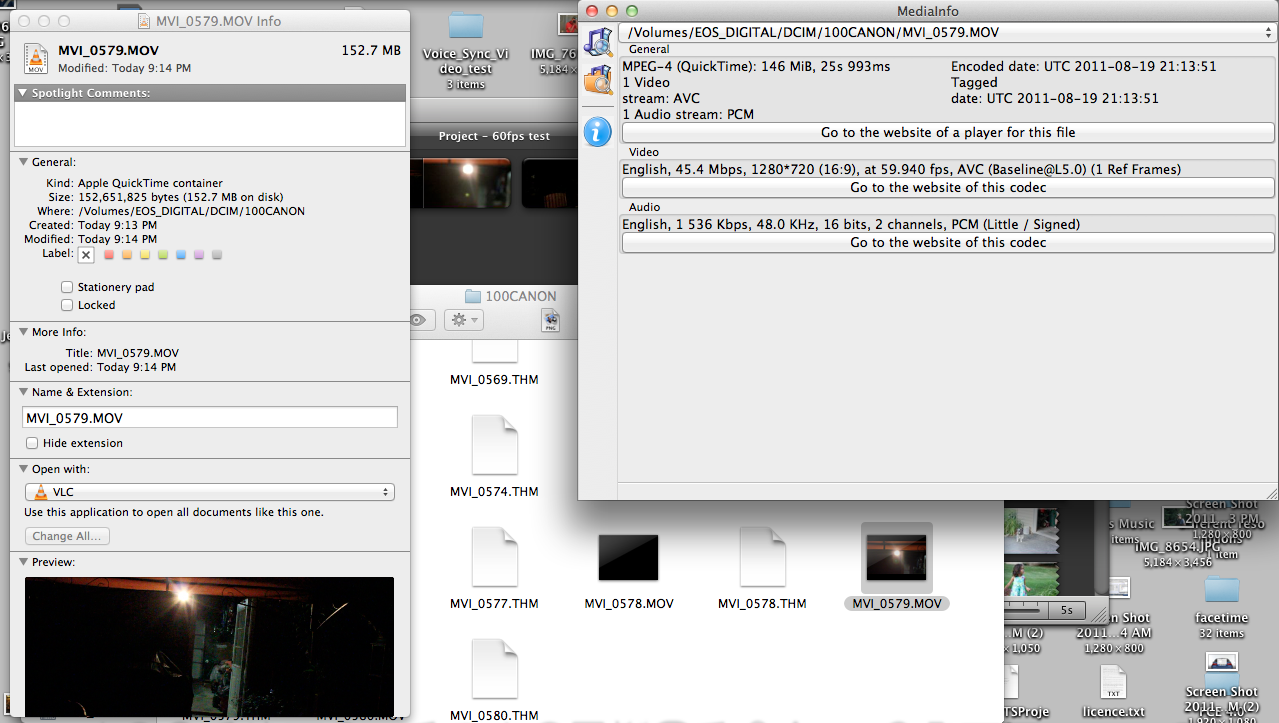Click the 100CANON folder icon in Finder title

click(x=473, y=296)
